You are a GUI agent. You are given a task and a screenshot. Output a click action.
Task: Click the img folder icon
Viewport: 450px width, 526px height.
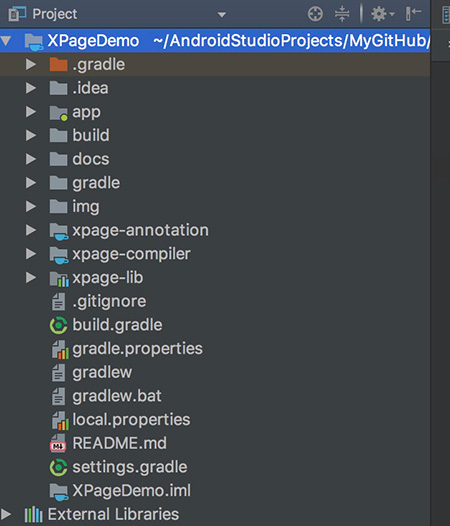pyautogui.click(x=58, y=206)
